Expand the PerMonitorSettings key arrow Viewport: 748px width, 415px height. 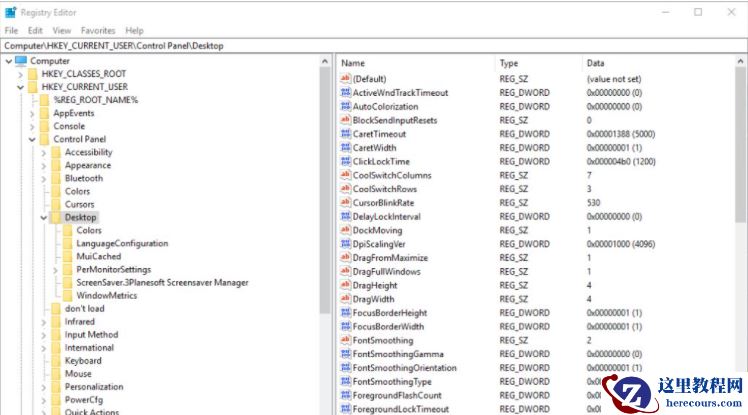click(x=55, y=270)
